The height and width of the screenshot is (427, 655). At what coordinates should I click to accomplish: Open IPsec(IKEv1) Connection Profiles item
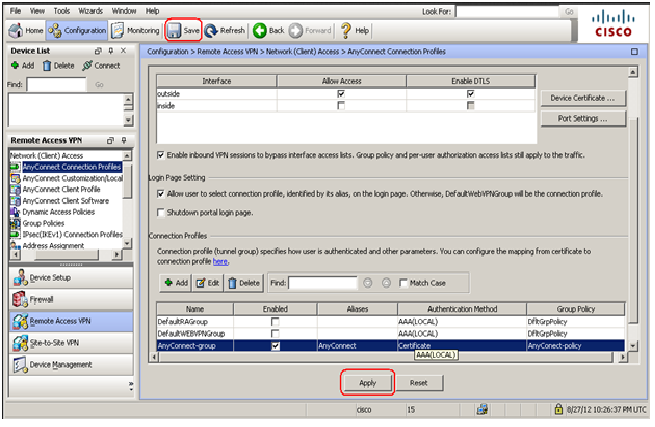point(72,234)
